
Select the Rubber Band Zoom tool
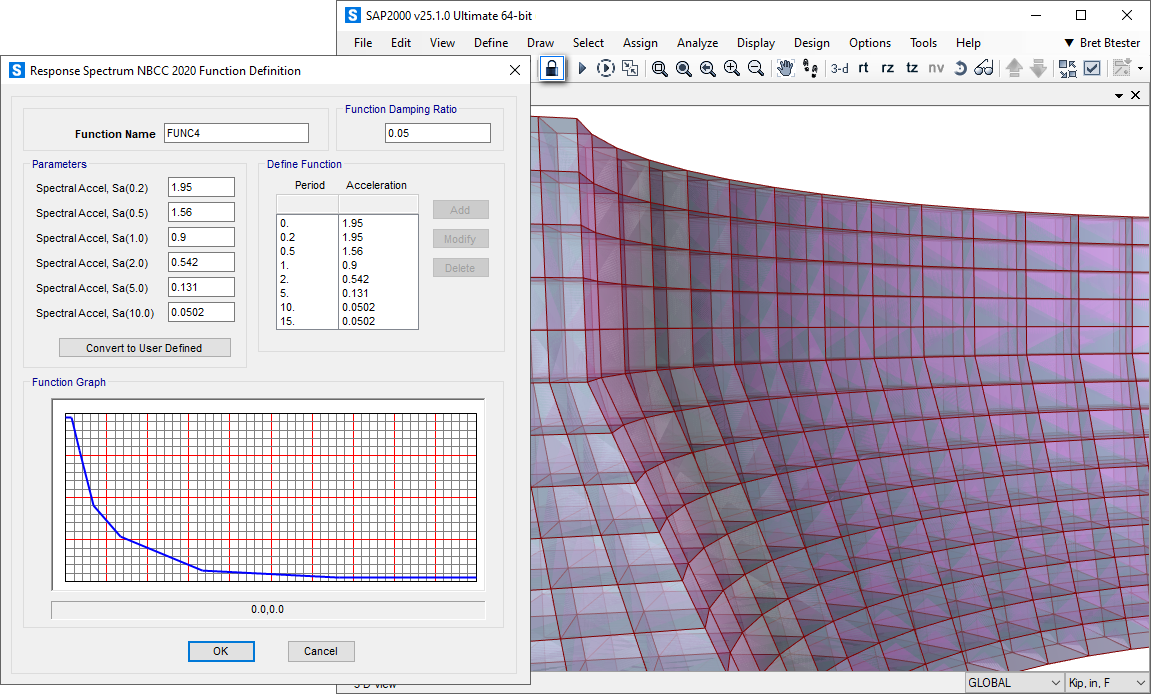click(659, 67)
